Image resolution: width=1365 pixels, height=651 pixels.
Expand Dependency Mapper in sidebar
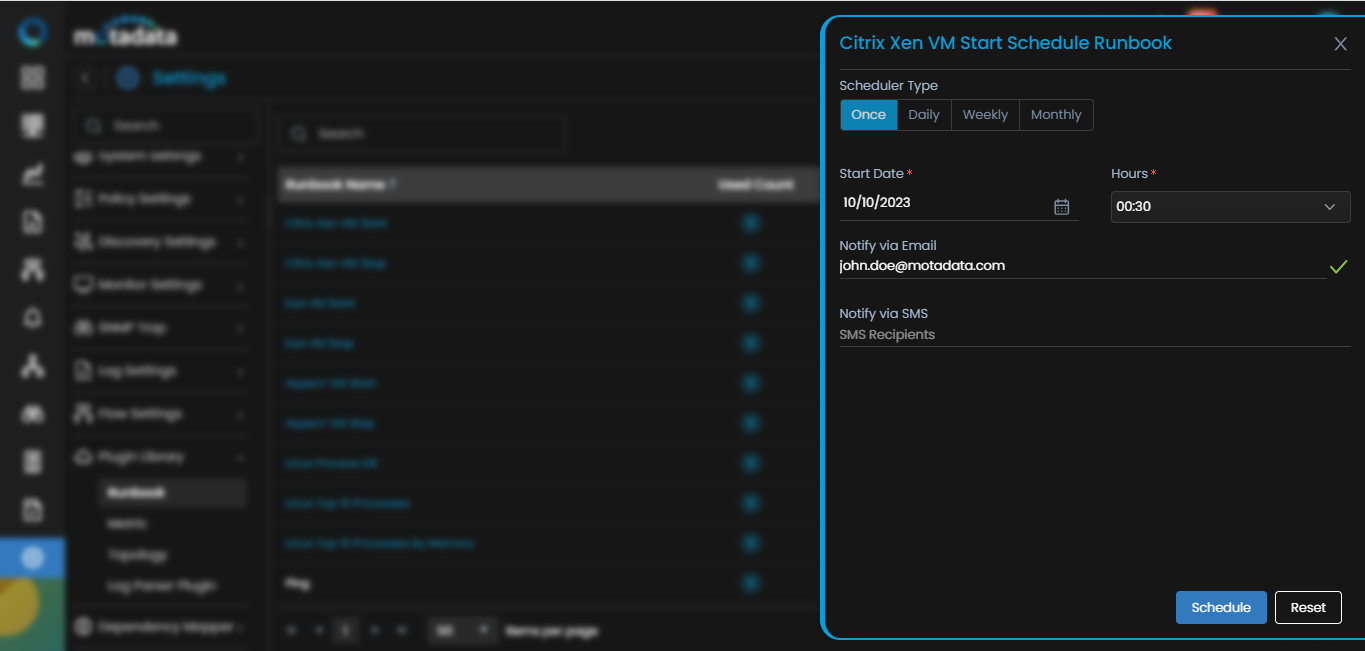pos(160,627)
